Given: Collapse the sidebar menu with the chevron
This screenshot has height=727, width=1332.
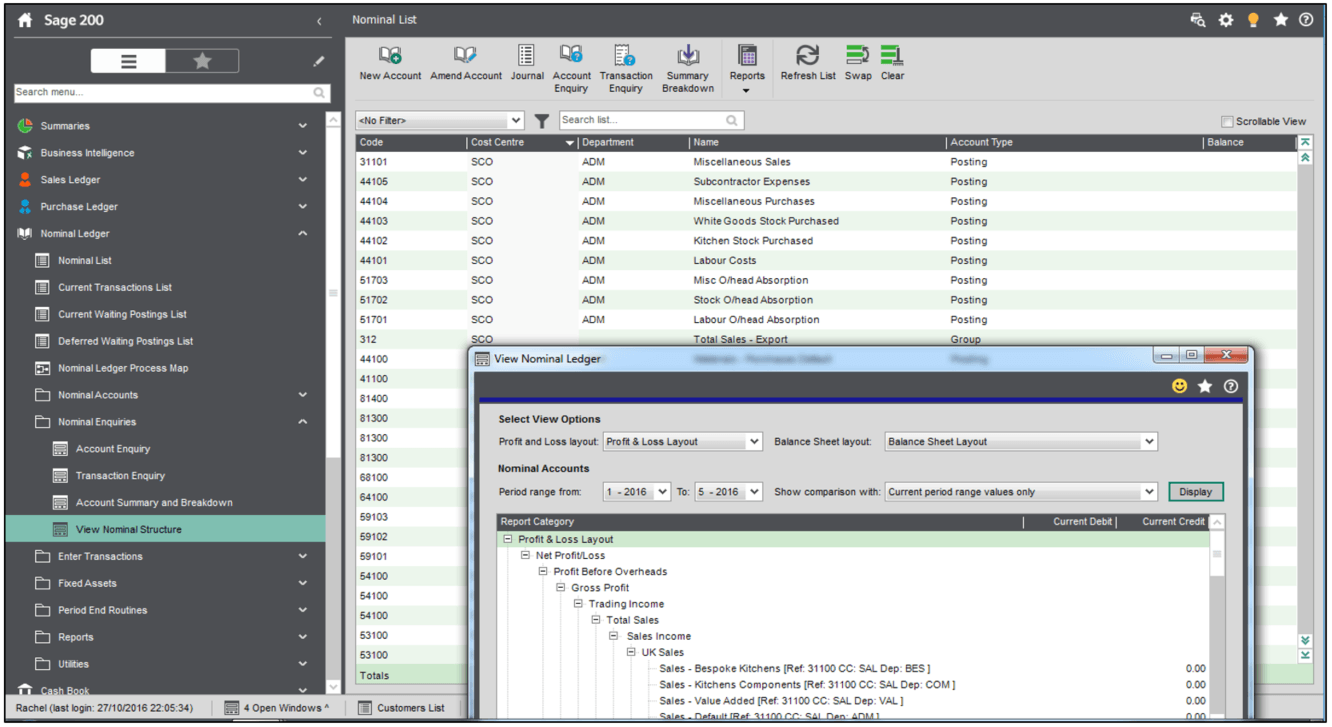Looking at the screenshot, I should 319,20.
